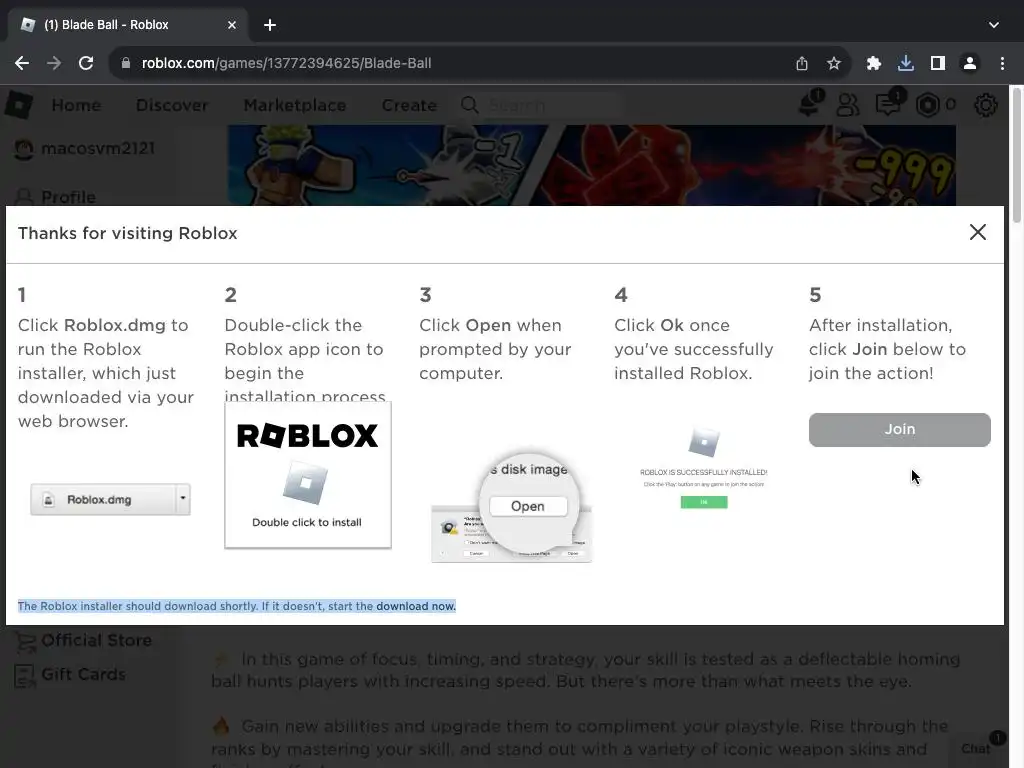
Task: Go to Home in Roblox navigation
Action: click(76, 105)
